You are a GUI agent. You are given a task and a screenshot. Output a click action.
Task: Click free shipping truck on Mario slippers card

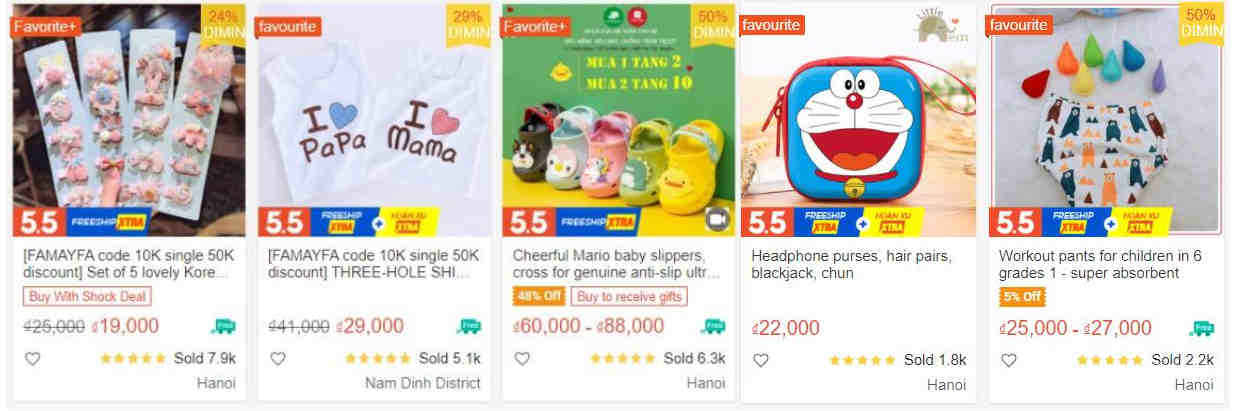tap(713, 326)
